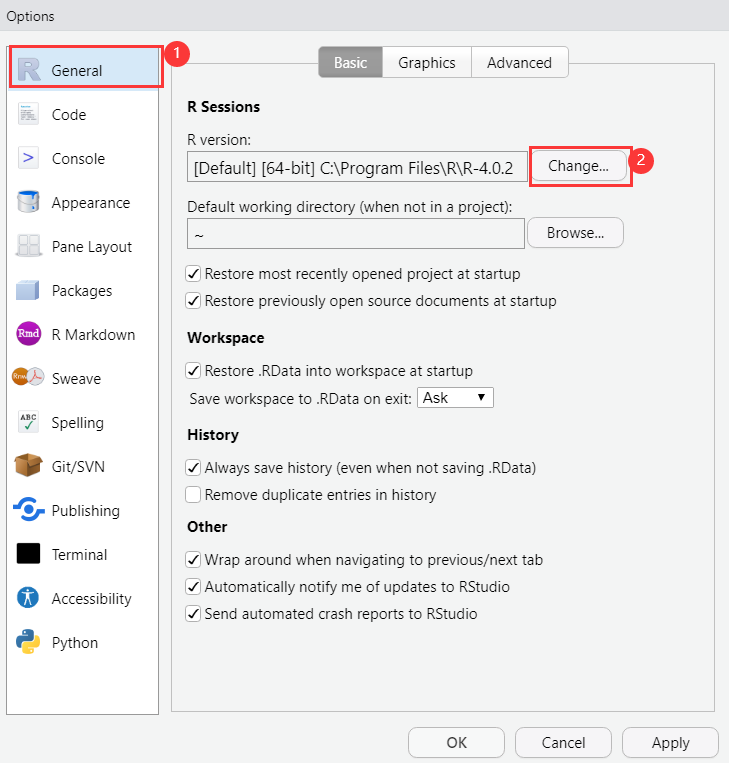Open the Terminal black square icon
Image resolution: width=729 pixels, height=763 pixels.
point(28,554)
